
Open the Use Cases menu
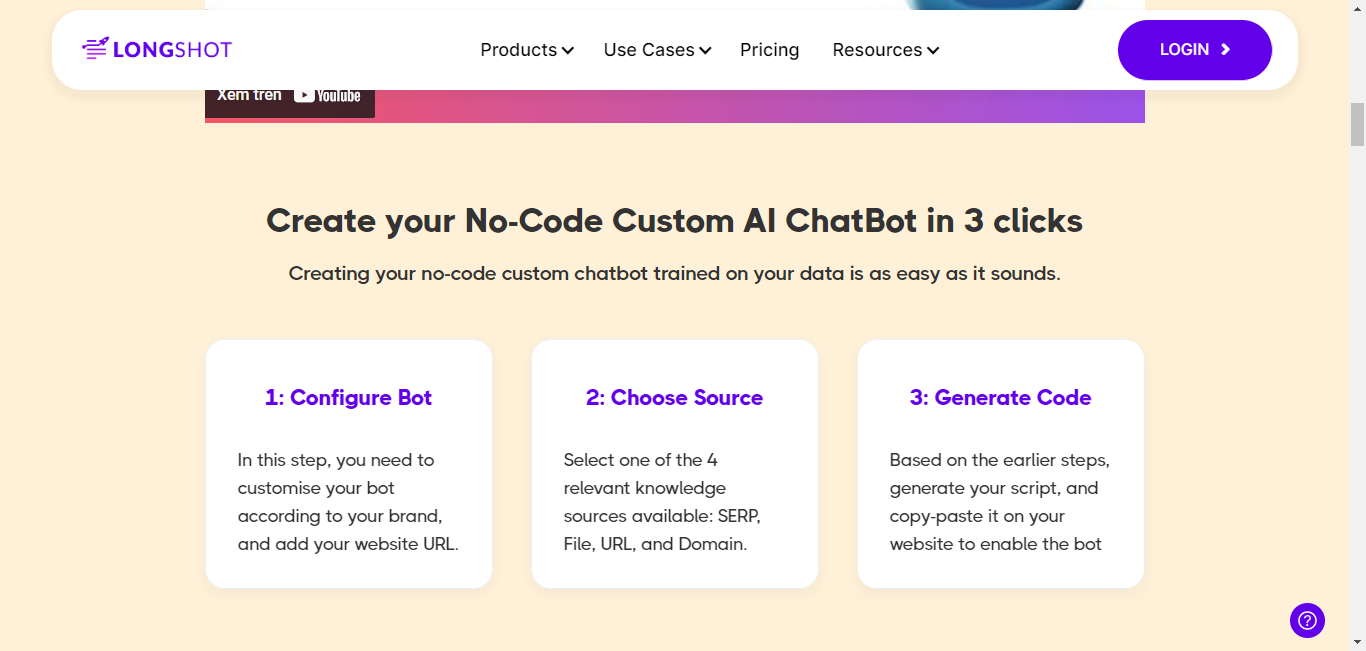(x=657, y=50)
